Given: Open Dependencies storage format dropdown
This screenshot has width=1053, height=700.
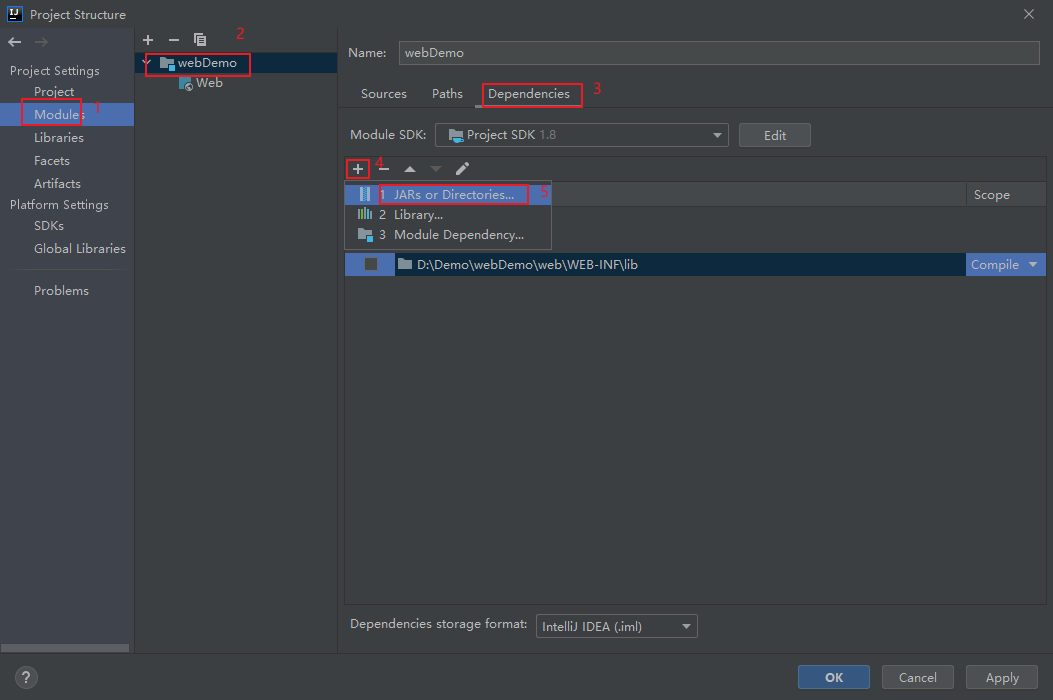Looking at the screenshot, I should (616, 626).
